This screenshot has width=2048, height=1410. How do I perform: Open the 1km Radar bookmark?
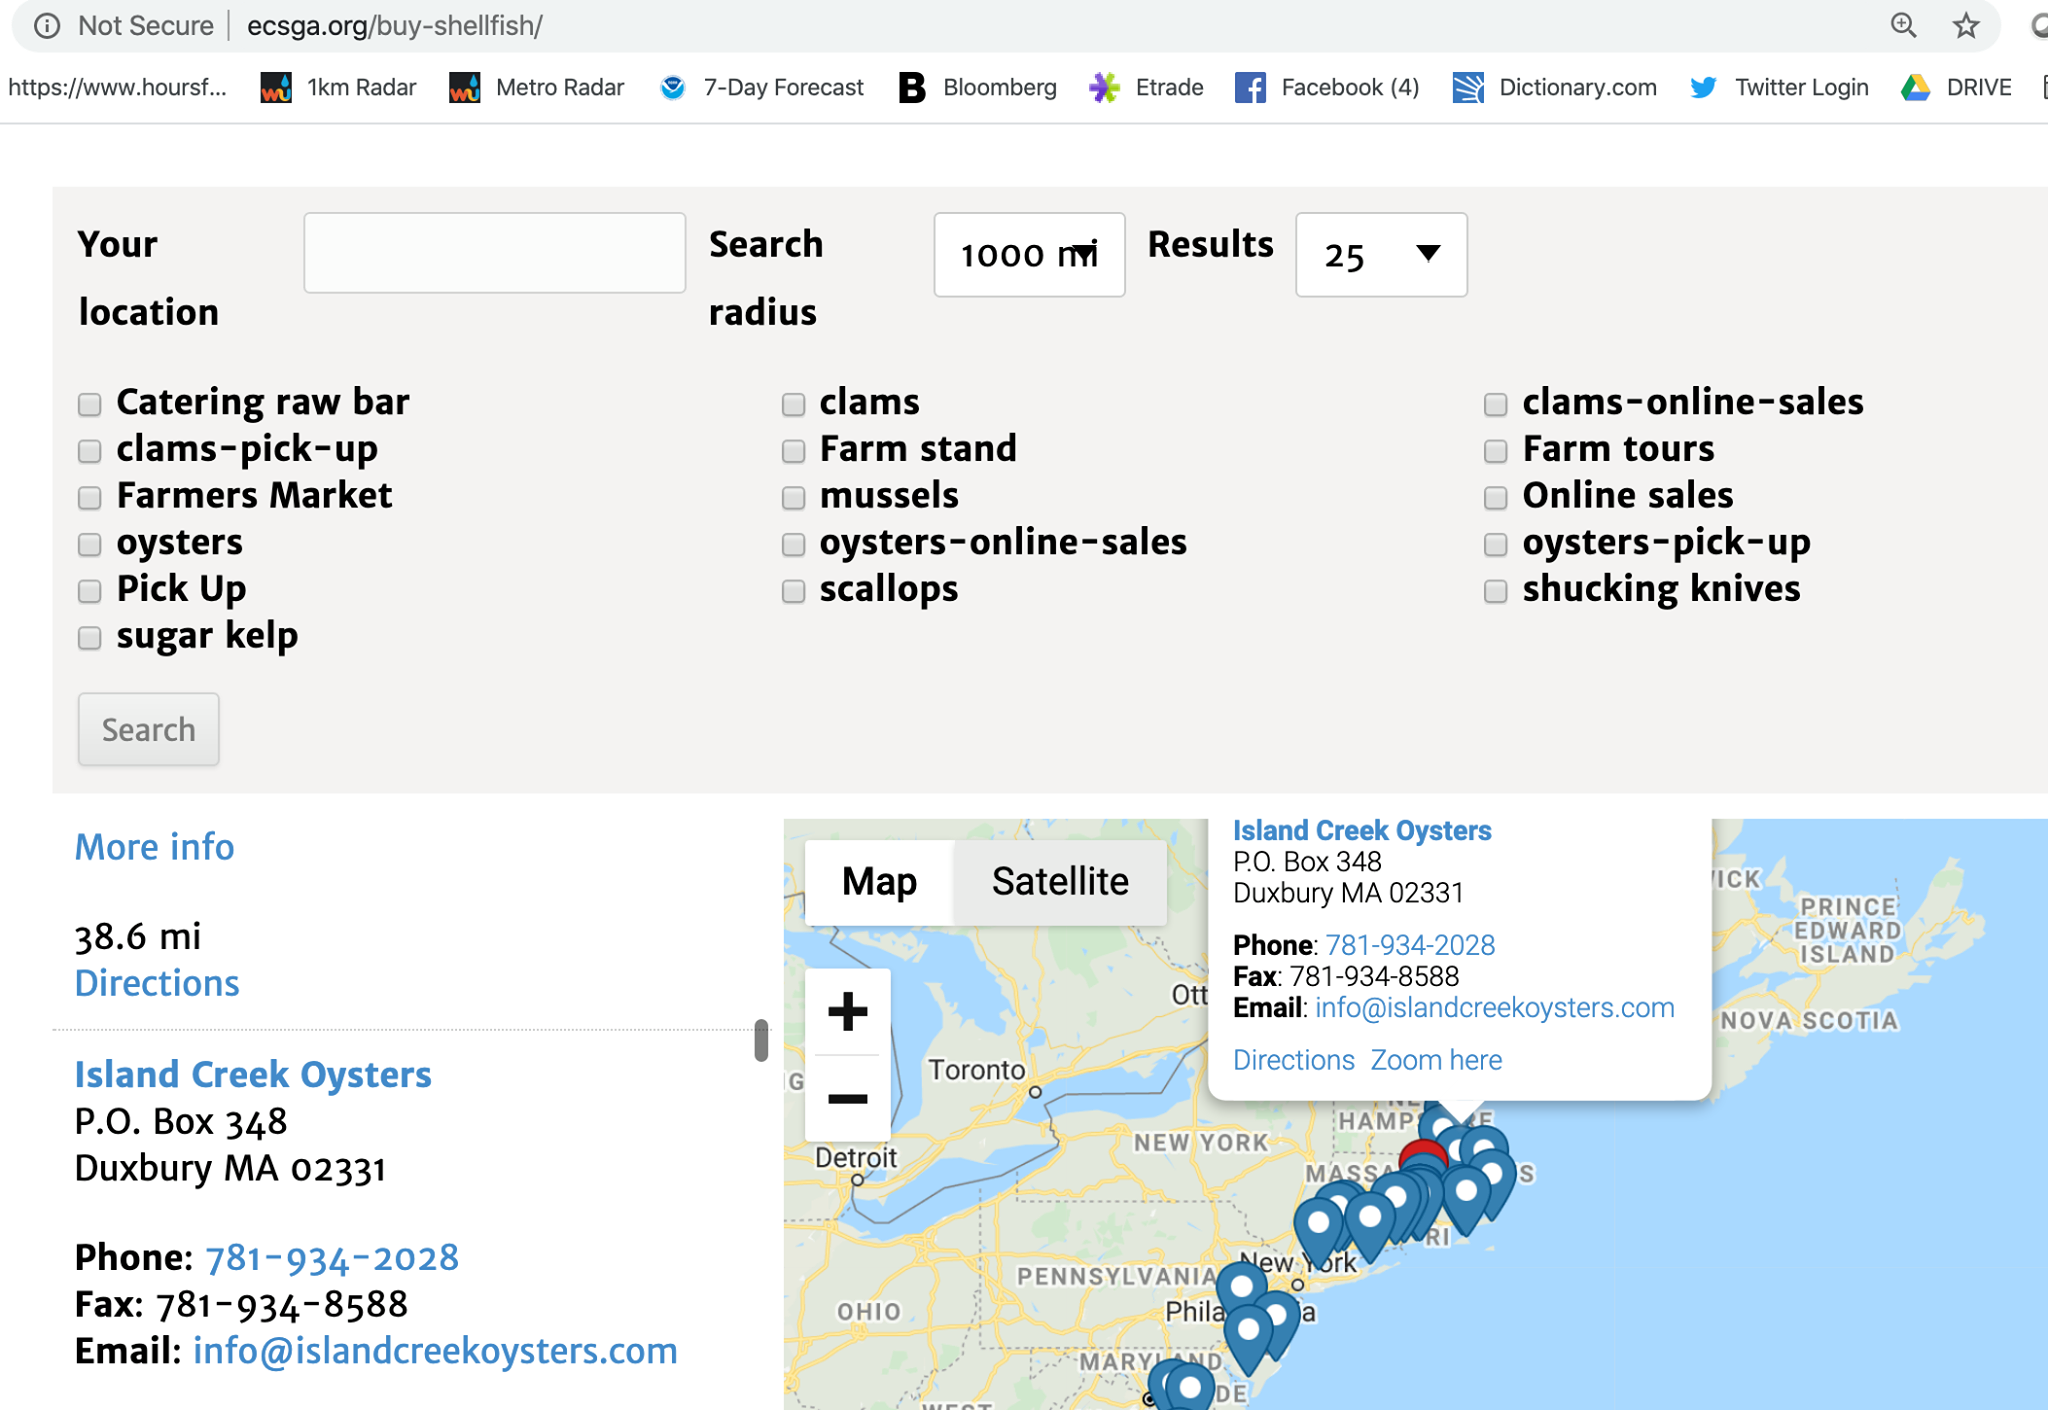pyautogui.click(x=338, y=88)
